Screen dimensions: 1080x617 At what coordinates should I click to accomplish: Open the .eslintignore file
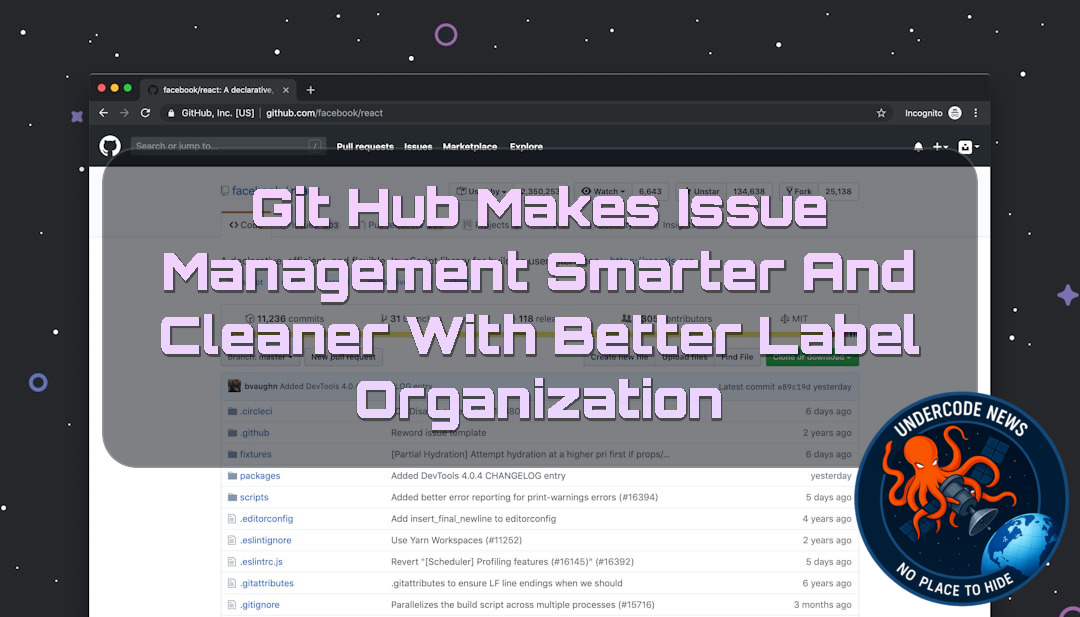(265, 541)
